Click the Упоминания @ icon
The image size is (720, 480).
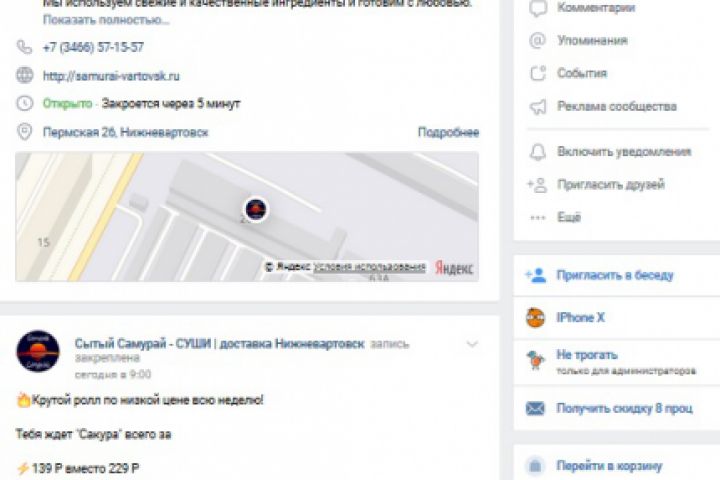[x=538, y=40]
